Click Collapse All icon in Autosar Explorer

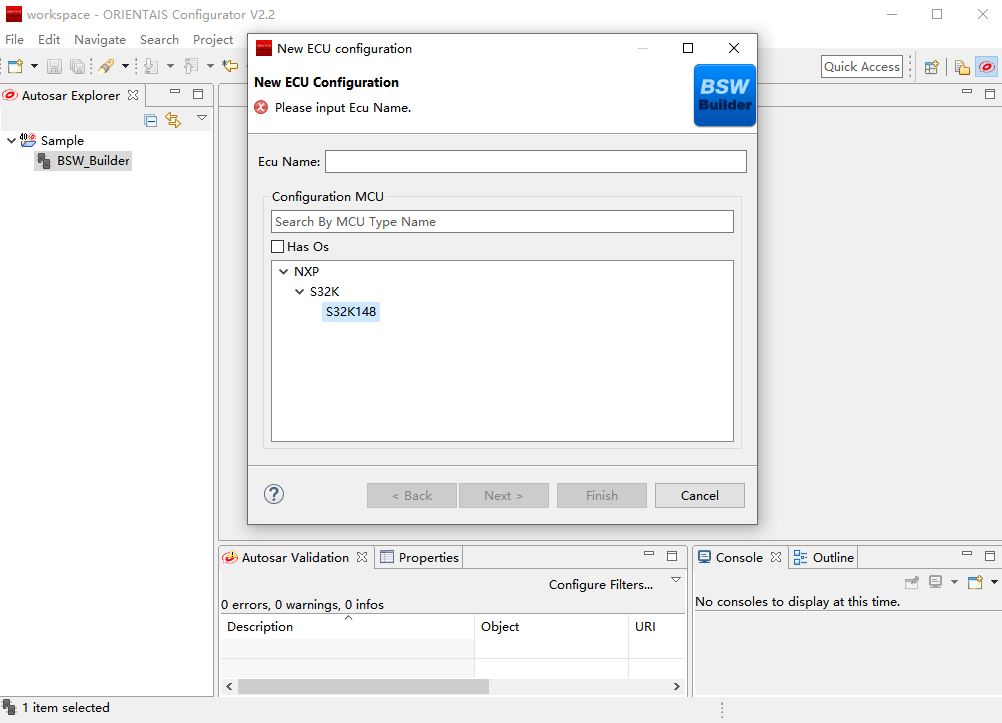pyautogui.click(x=151, y=120)
